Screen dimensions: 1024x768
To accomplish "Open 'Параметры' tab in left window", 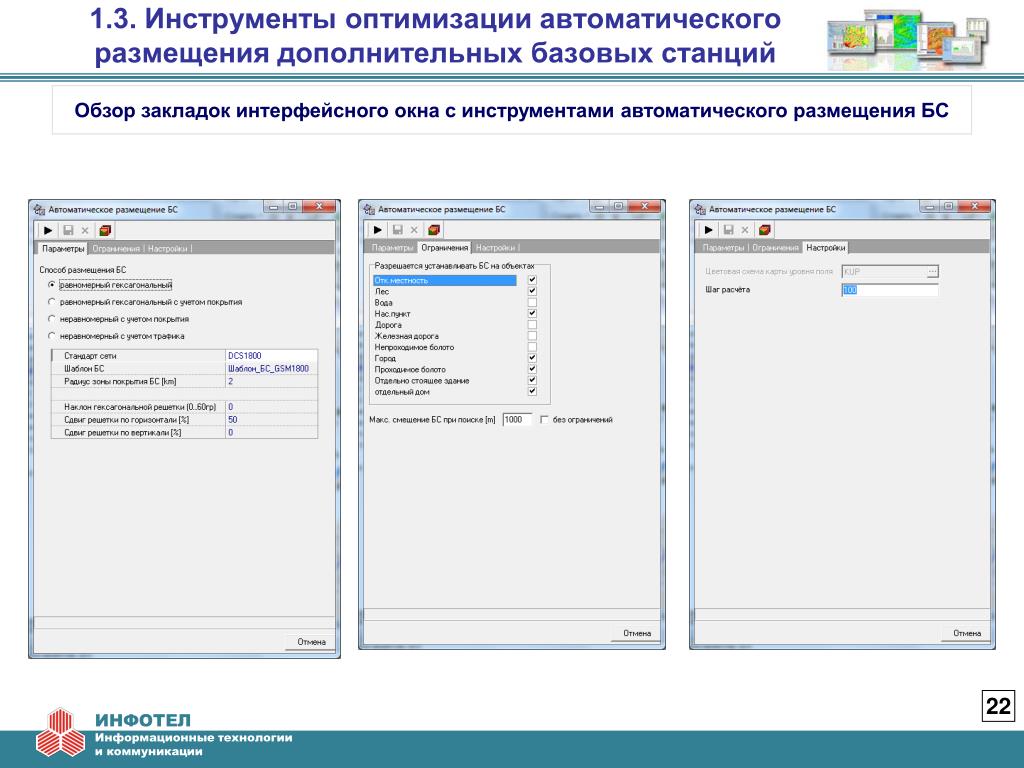I will click(x=63, y=249).
